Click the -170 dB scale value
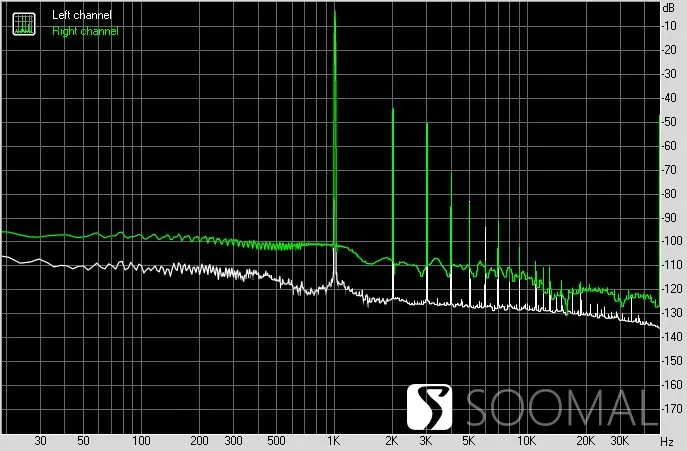 pos(672,409)
